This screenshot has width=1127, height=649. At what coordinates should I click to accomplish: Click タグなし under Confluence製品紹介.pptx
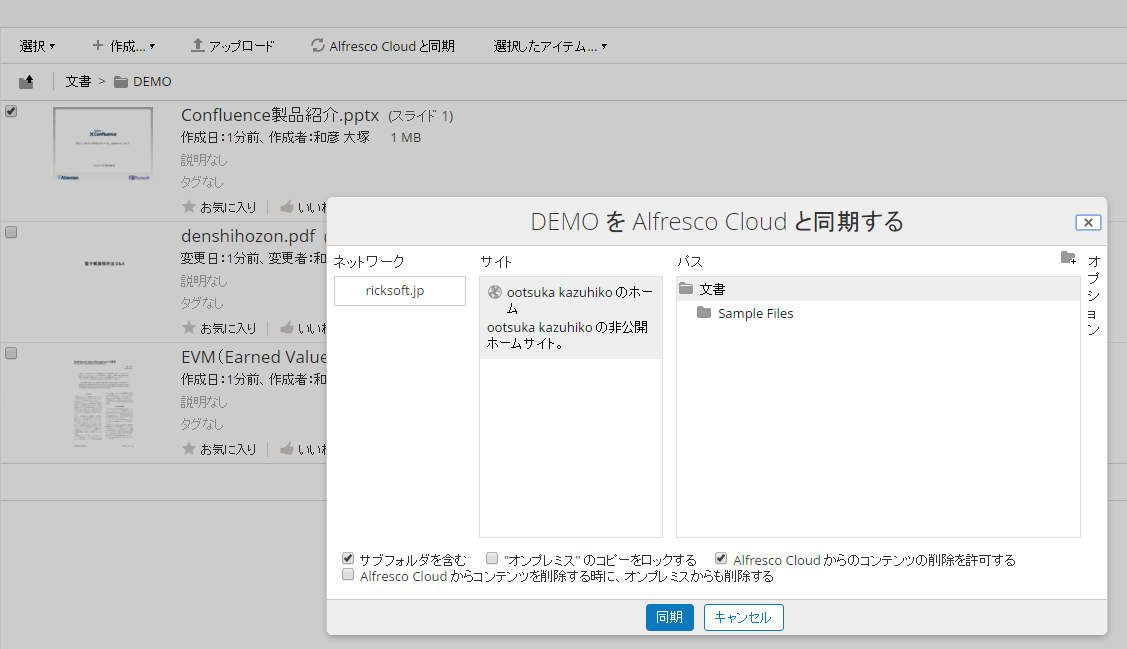pos(202,183)
